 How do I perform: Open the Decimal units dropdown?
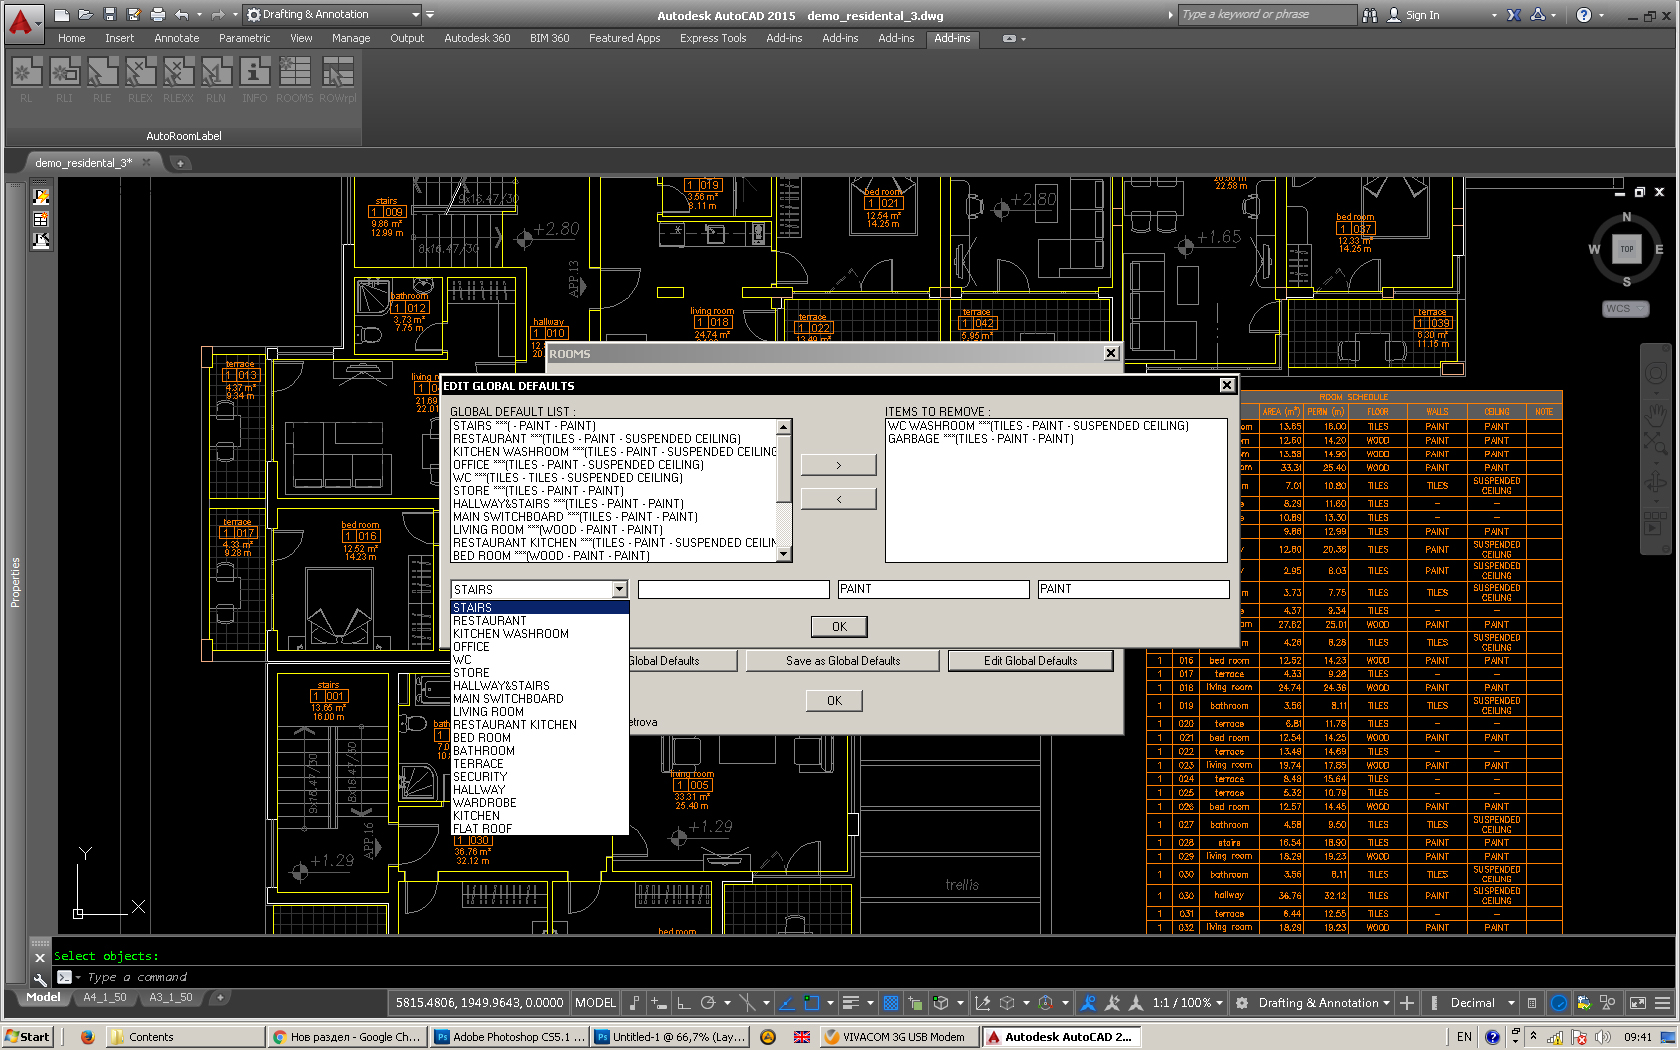pyautogui.click(x=1478, y=1003)
